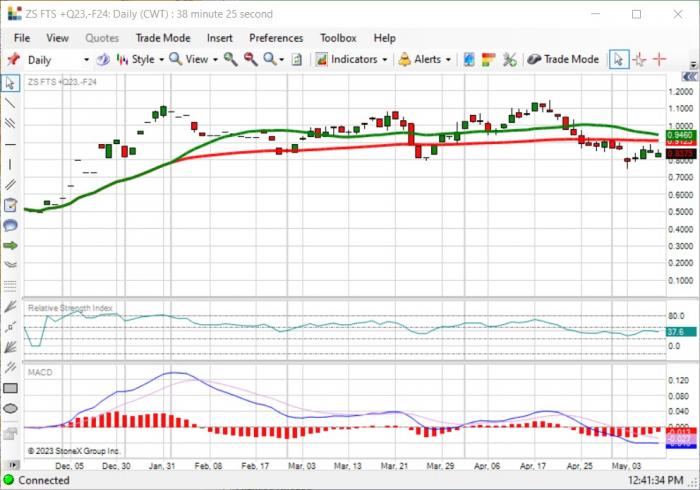Open the Toolbox menu
Image resolution: width=700 pixels, height=490 pixels.
point(338,38)
